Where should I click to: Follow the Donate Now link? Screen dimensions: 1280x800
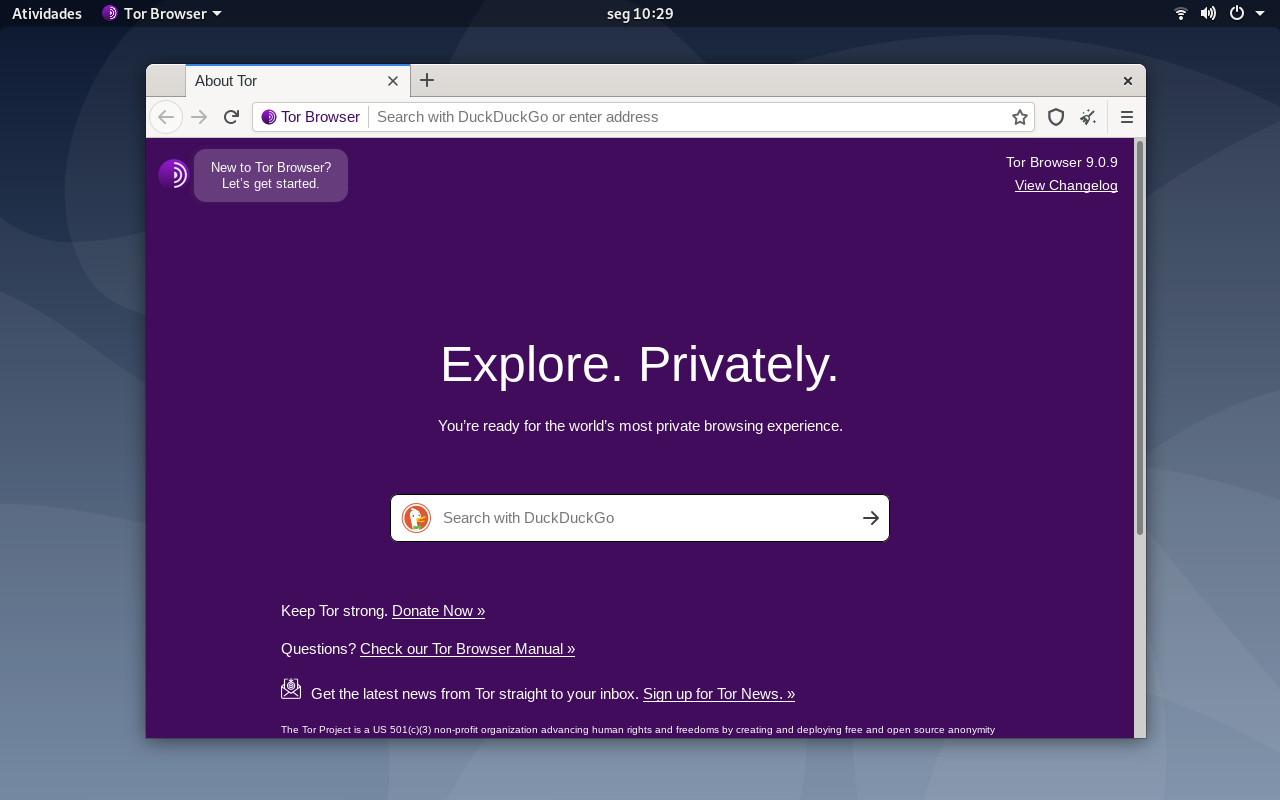tap(438, 611)
